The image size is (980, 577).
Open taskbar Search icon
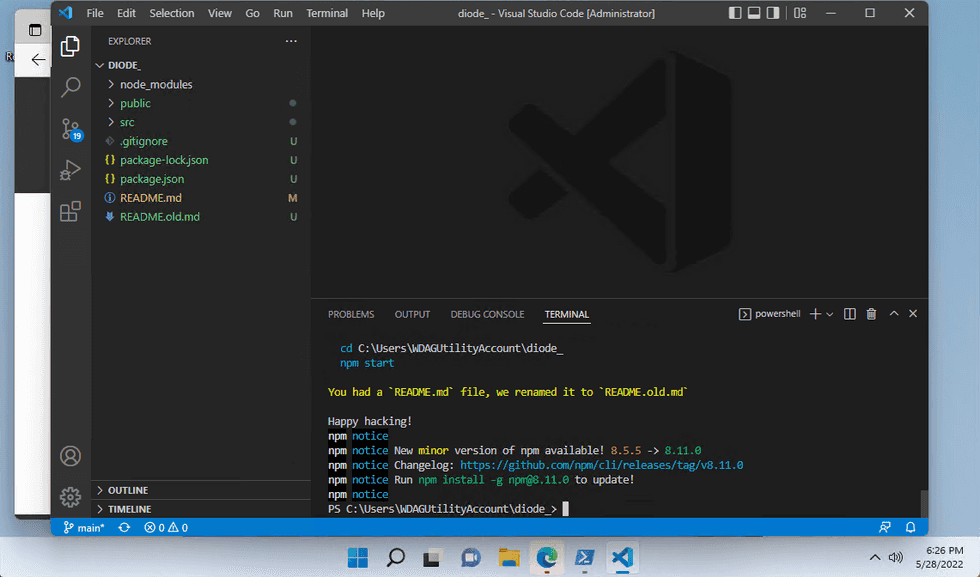[x=395, y=557]
